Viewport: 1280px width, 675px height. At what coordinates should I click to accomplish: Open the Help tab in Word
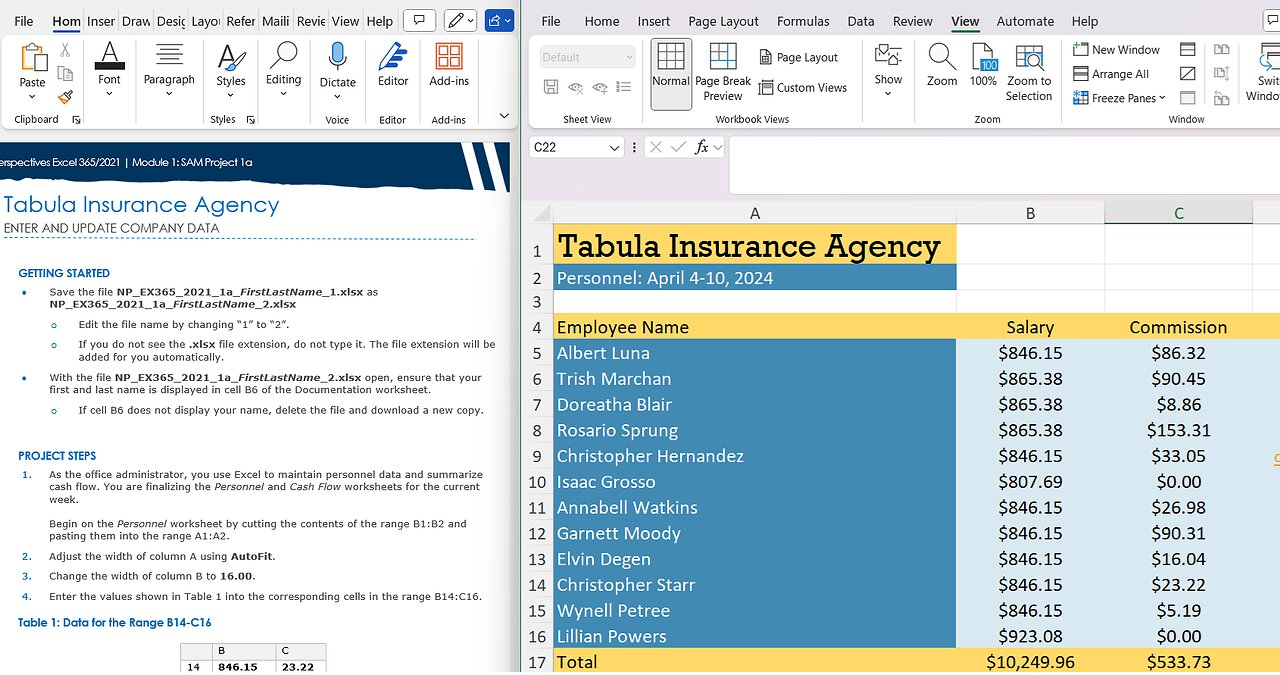(x=380, y=21)
